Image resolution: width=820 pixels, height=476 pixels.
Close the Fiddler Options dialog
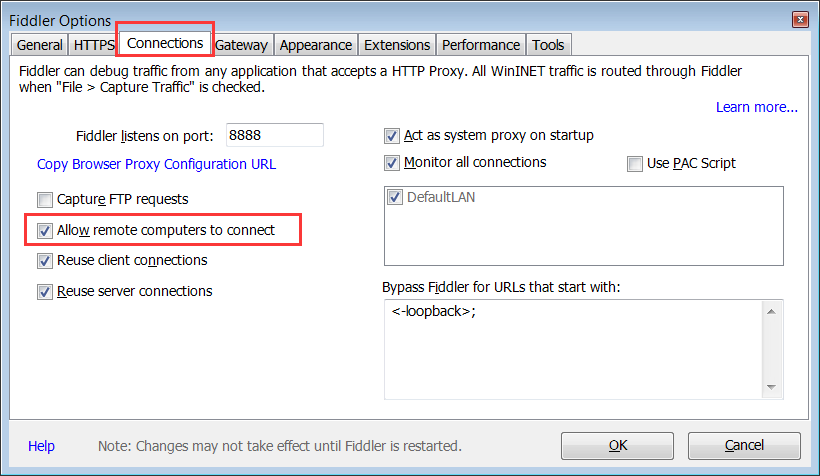[x=800, y=20]
